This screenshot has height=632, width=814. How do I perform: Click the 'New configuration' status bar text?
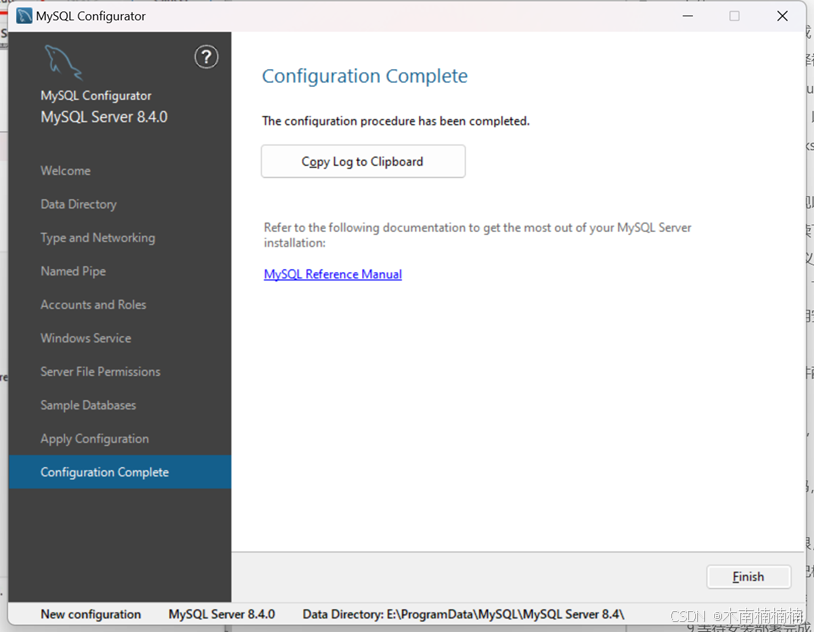pyautogui.click(x=91, y=614)
